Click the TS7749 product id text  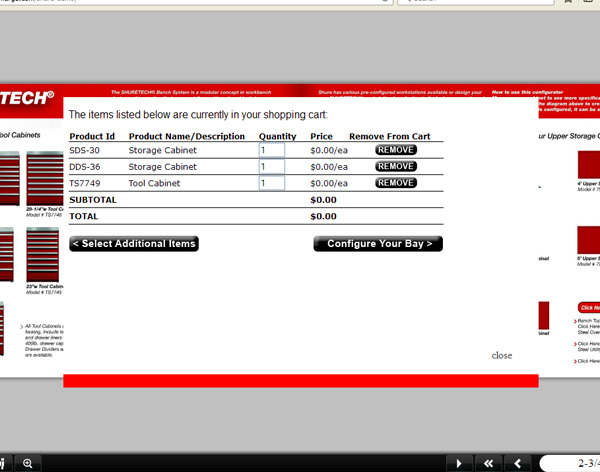pyautogui.click(x=85, y=183)
